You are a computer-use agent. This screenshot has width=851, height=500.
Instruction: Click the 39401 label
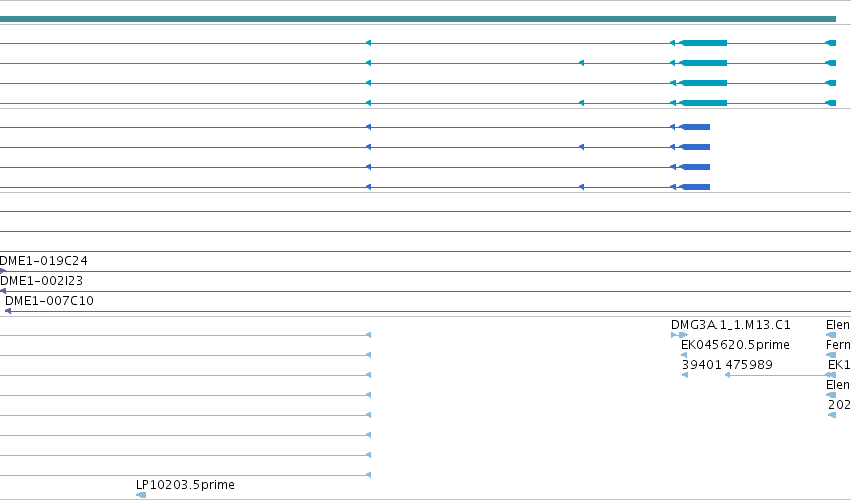(702, 365)
